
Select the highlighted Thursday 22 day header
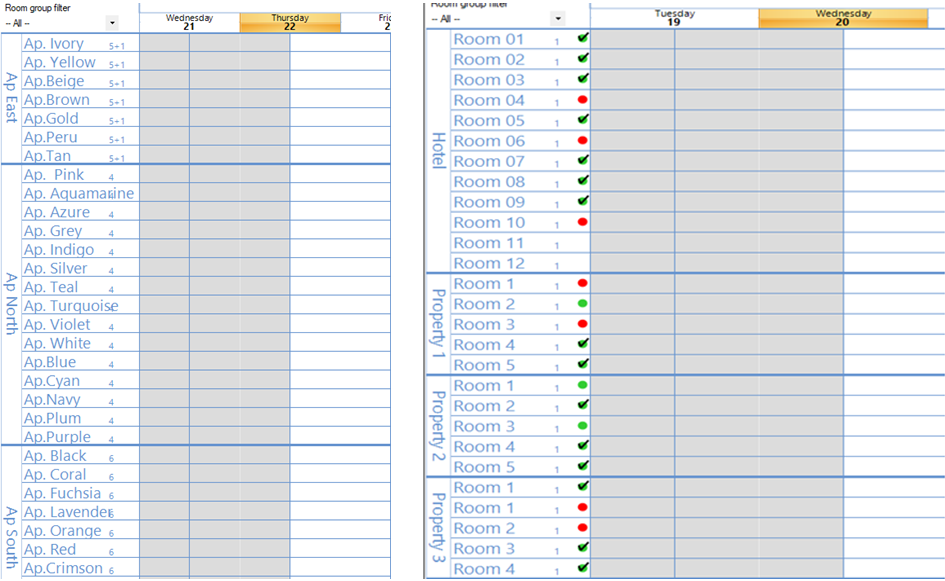[290, 22]
